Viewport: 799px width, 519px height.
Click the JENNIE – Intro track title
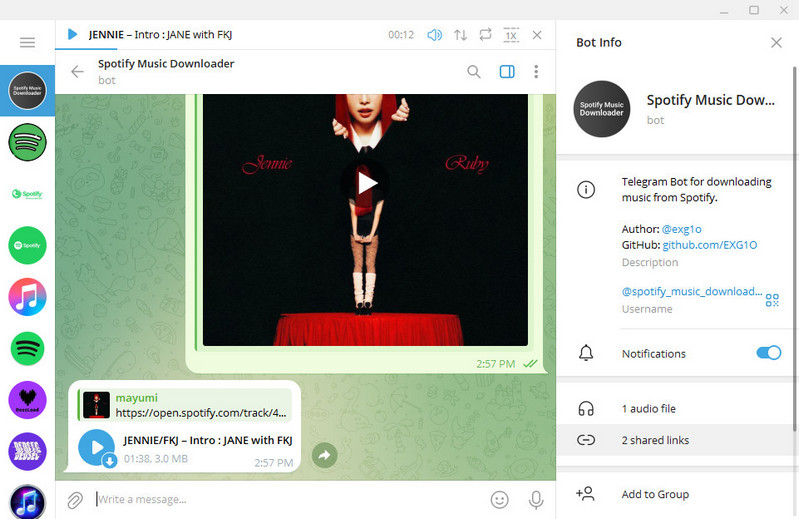pyautogui.click(x=160, y=35)
